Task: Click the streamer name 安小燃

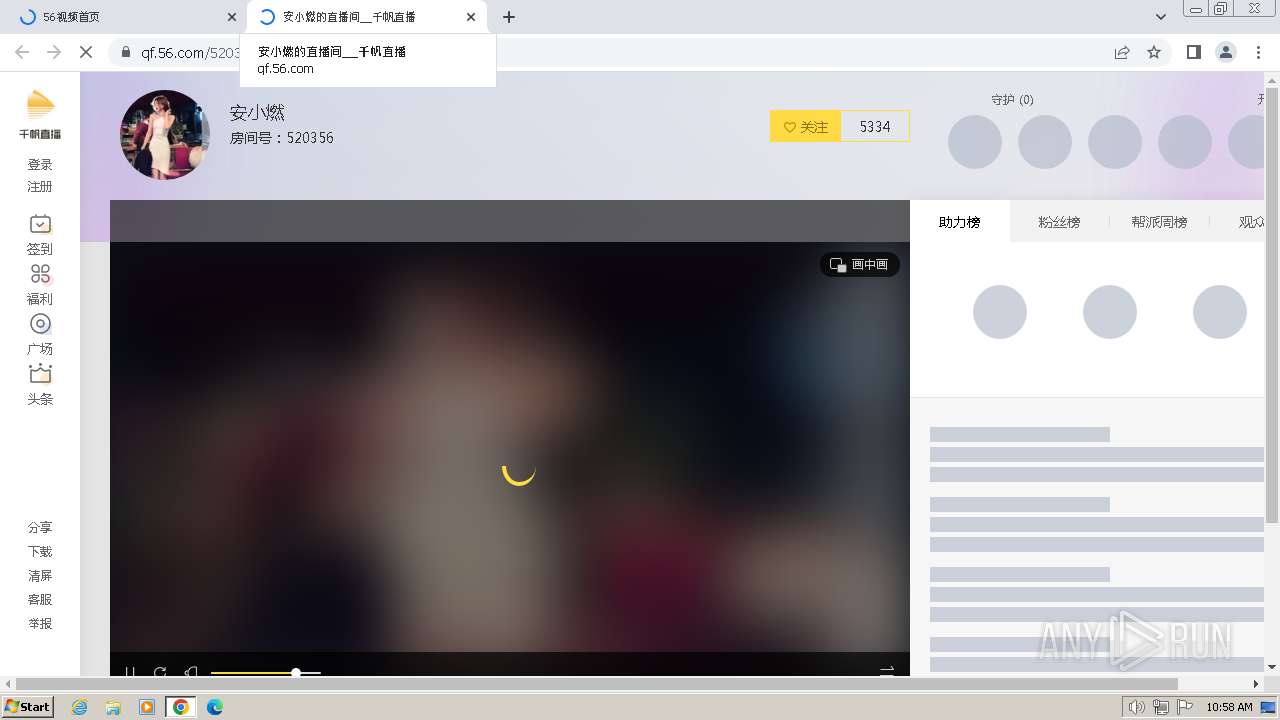Action: tap(257, 113)
